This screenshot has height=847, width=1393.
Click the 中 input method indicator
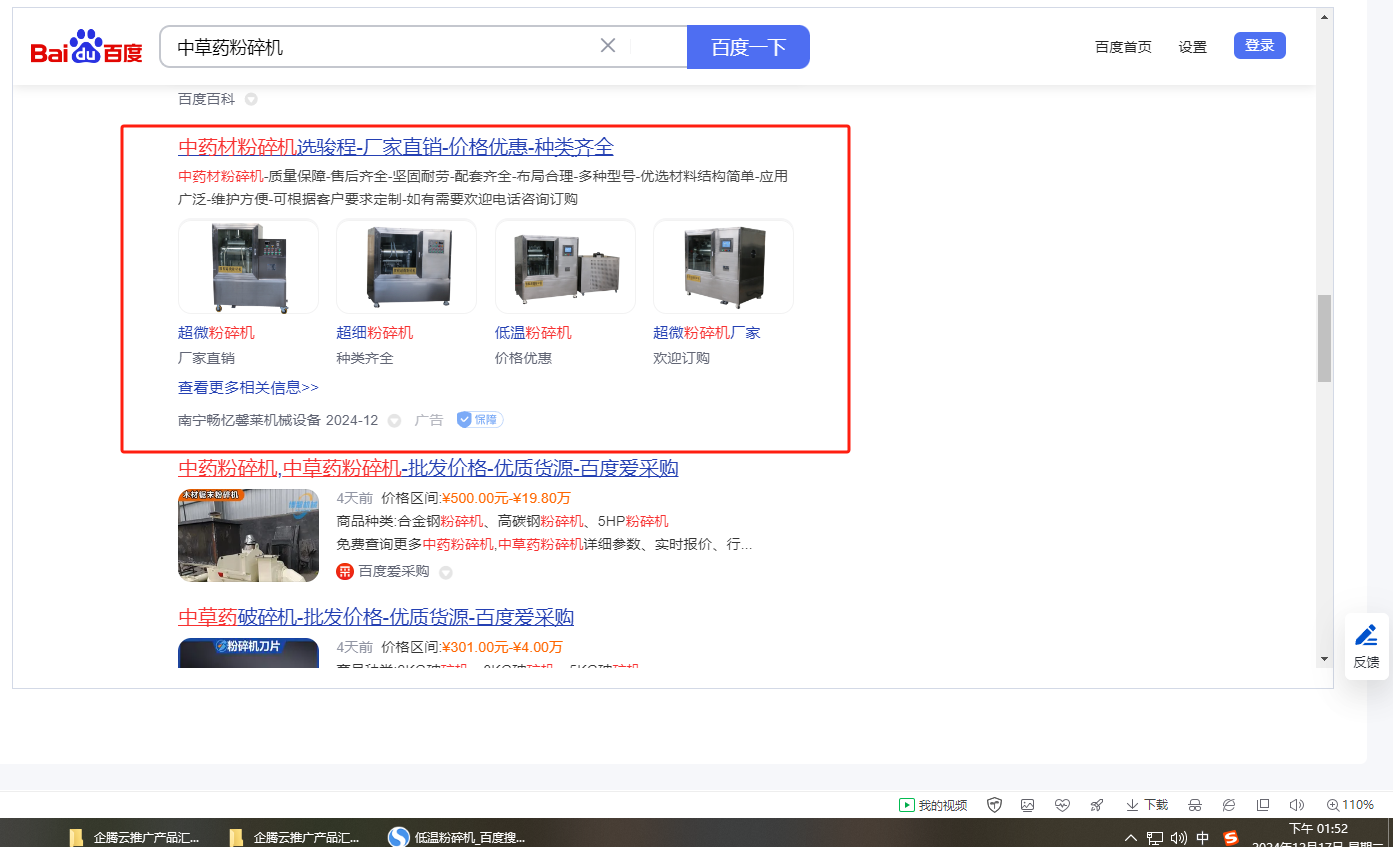point(1203,838)
